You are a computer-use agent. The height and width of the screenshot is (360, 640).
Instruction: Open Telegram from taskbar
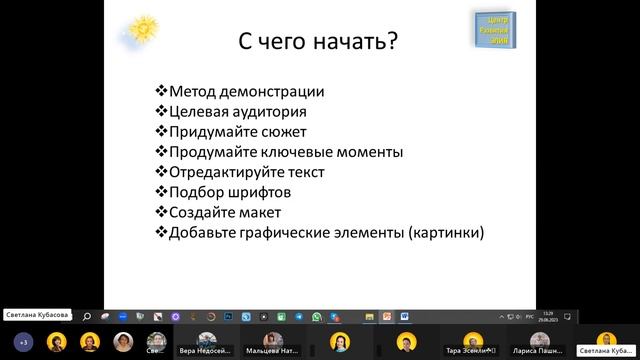299,317
